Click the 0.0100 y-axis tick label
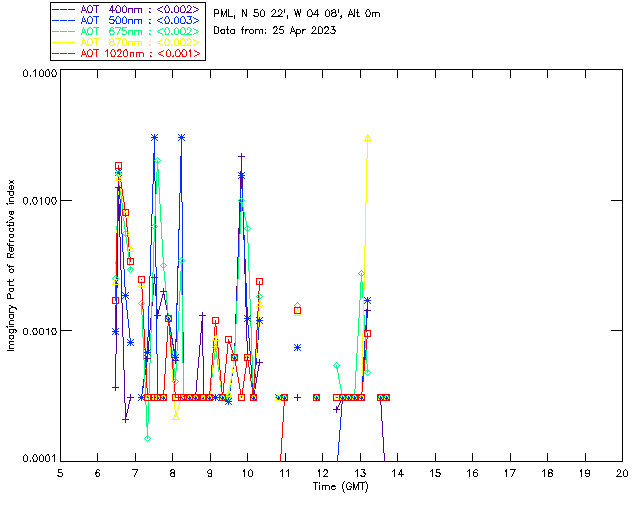 click(38, 201)
